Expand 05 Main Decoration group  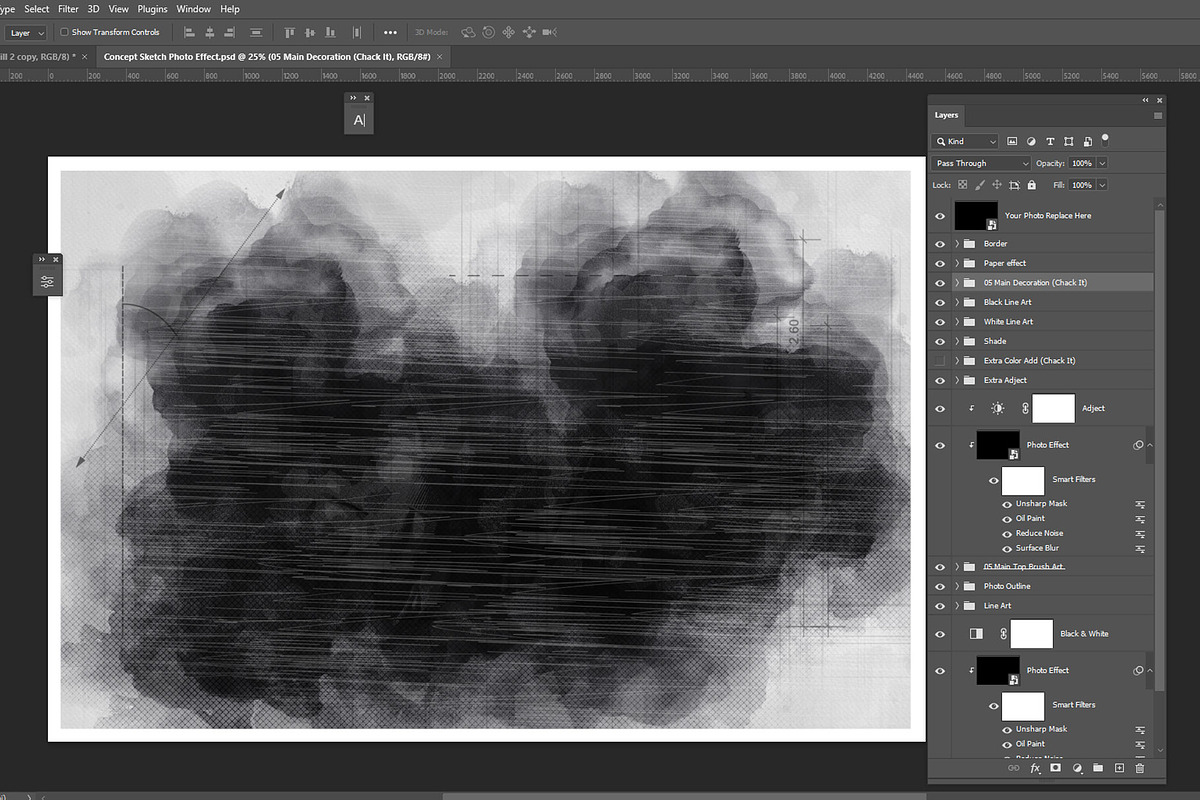click(957, 283)
